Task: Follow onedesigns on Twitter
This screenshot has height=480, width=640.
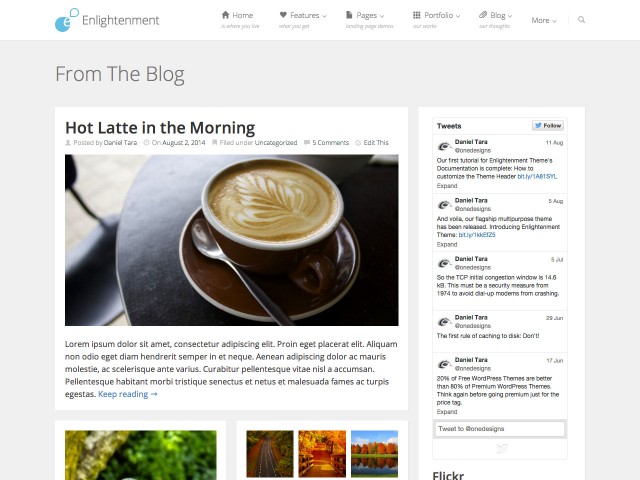Action: 548,126
